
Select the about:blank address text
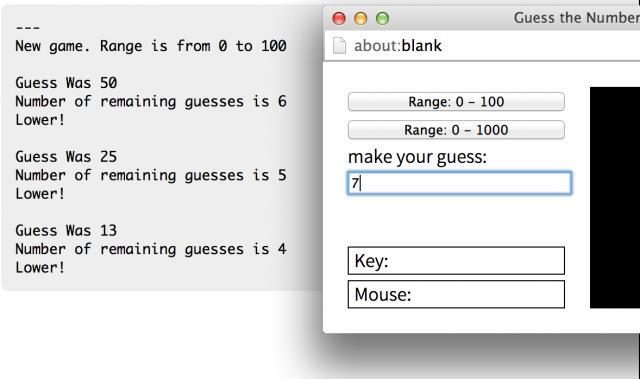coord(398,46)
